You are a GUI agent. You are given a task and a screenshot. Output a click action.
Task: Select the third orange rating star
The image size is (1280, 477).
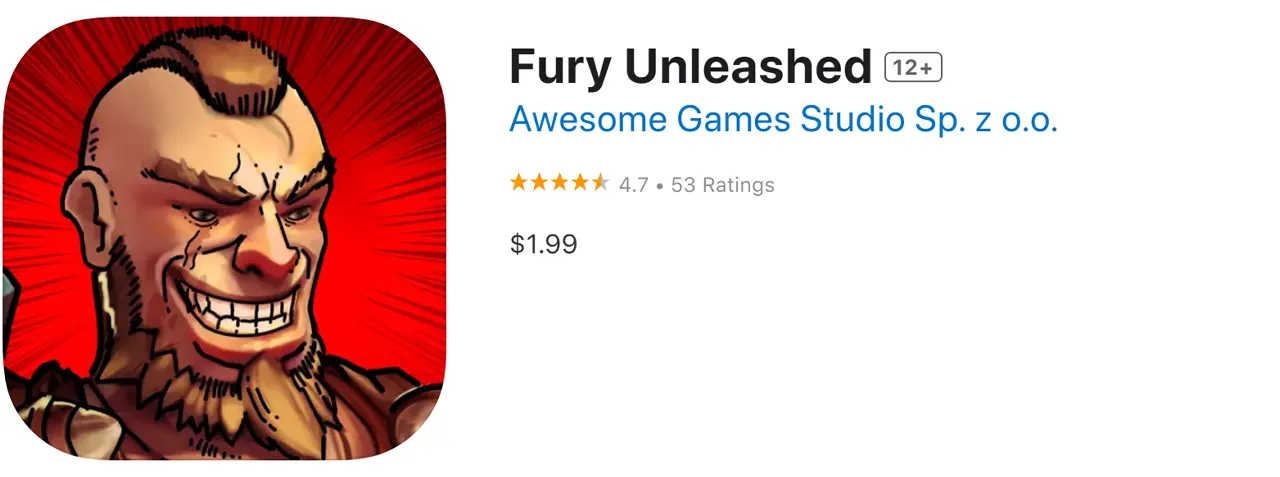(559, 183)
